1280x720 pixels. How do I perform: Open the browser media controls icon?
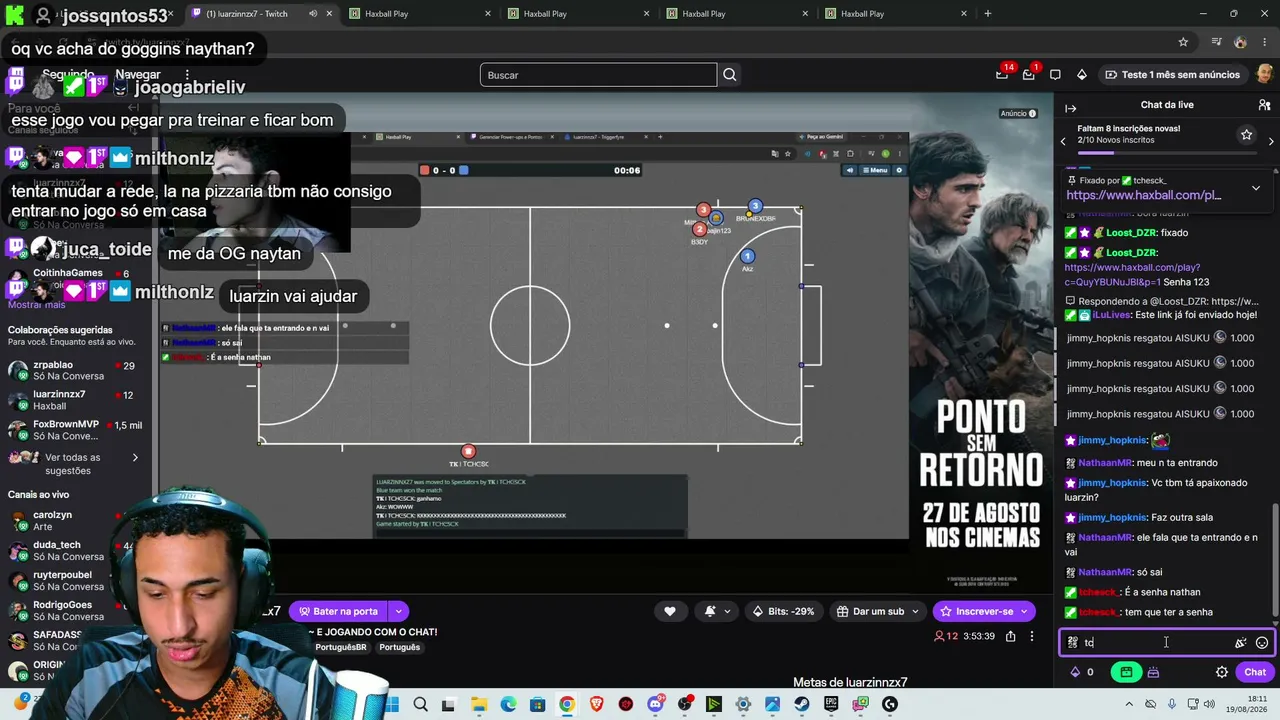tap(1216, 42)
